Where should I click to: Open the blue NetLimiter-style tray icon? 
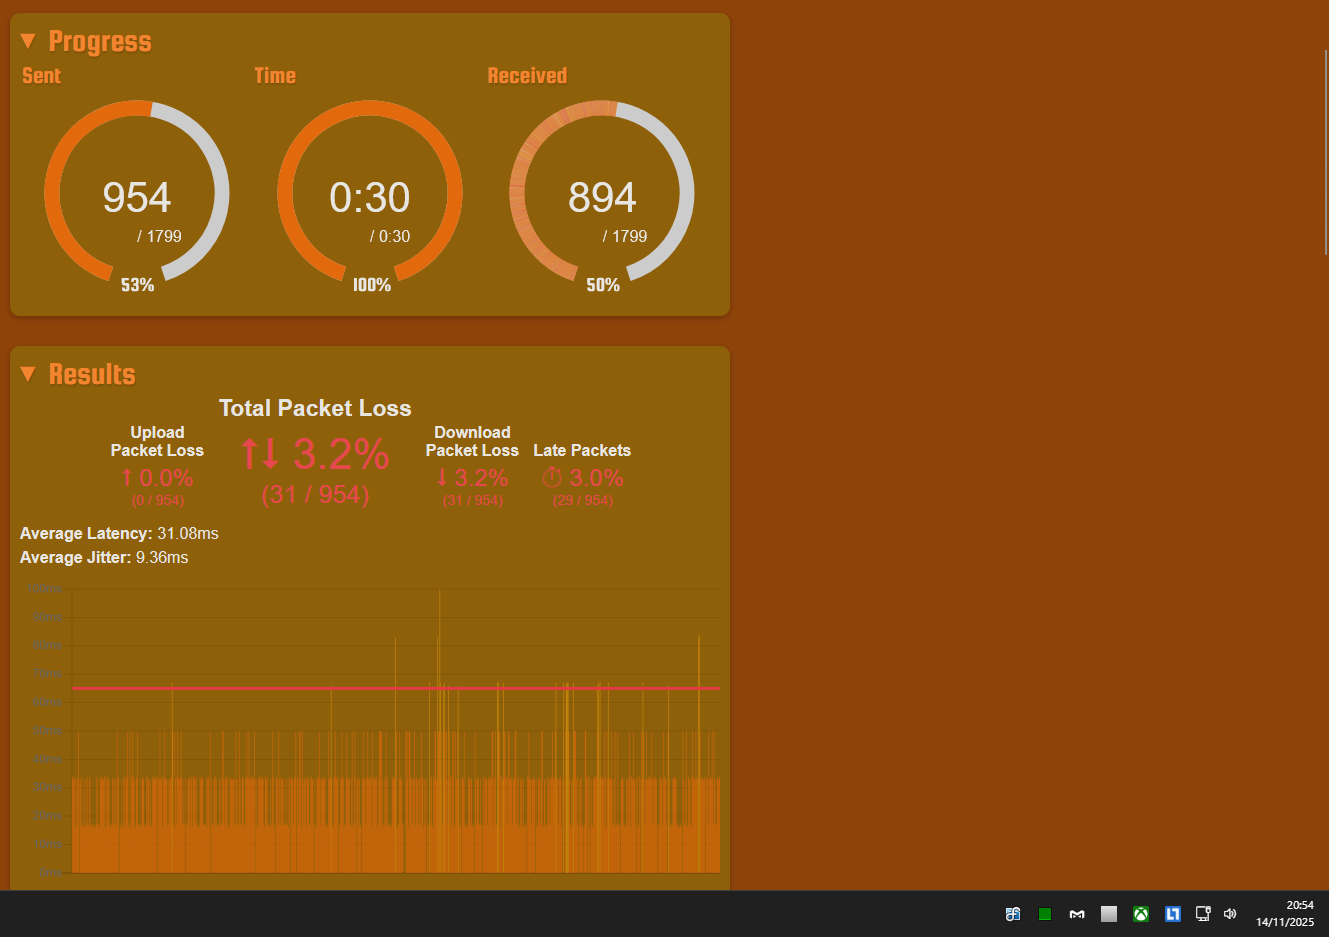[1173, 914]
